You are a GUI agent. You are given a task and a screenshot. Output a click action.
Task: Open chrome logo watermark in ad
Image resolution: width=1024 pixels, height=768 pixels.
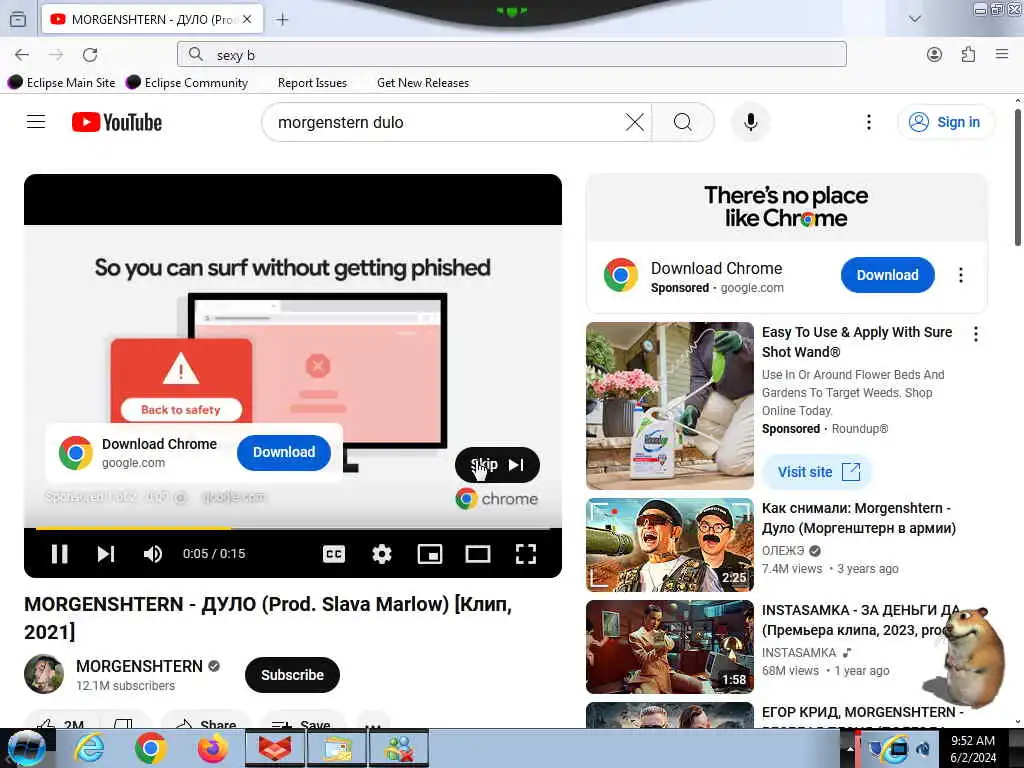click(496, 499)
